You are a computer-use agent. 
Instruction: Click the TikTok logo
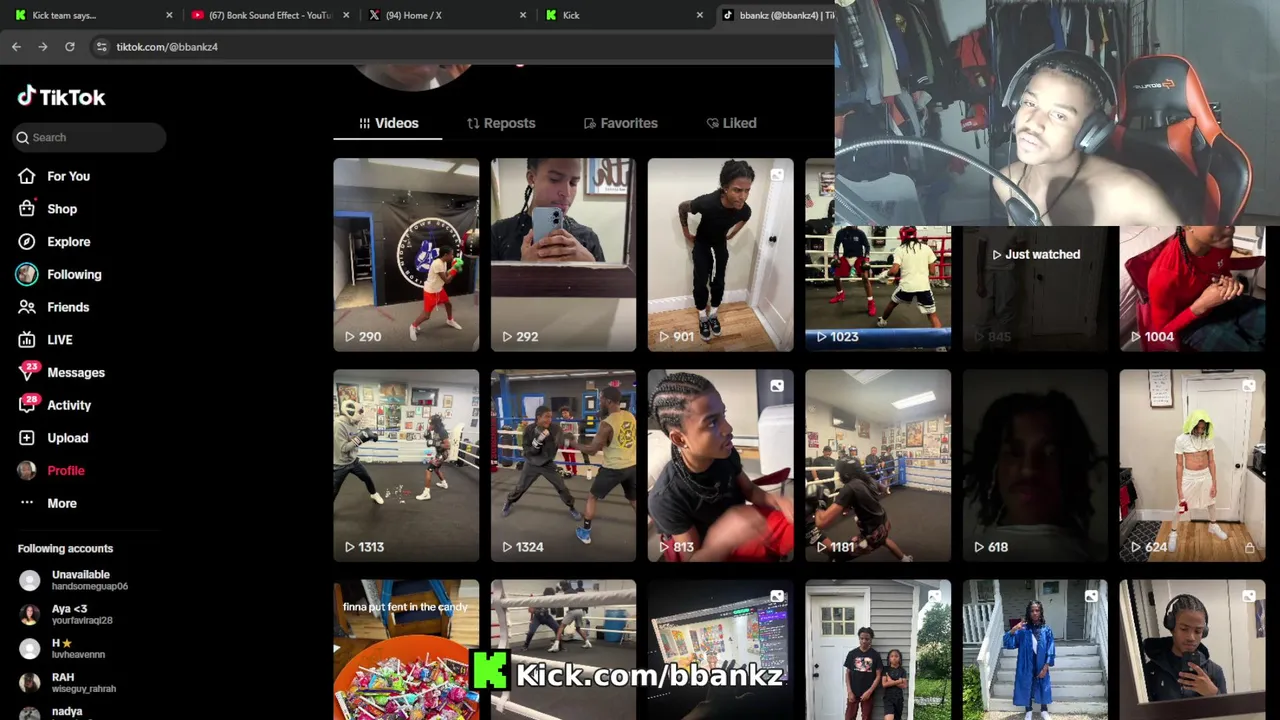(x=61, y=97)
